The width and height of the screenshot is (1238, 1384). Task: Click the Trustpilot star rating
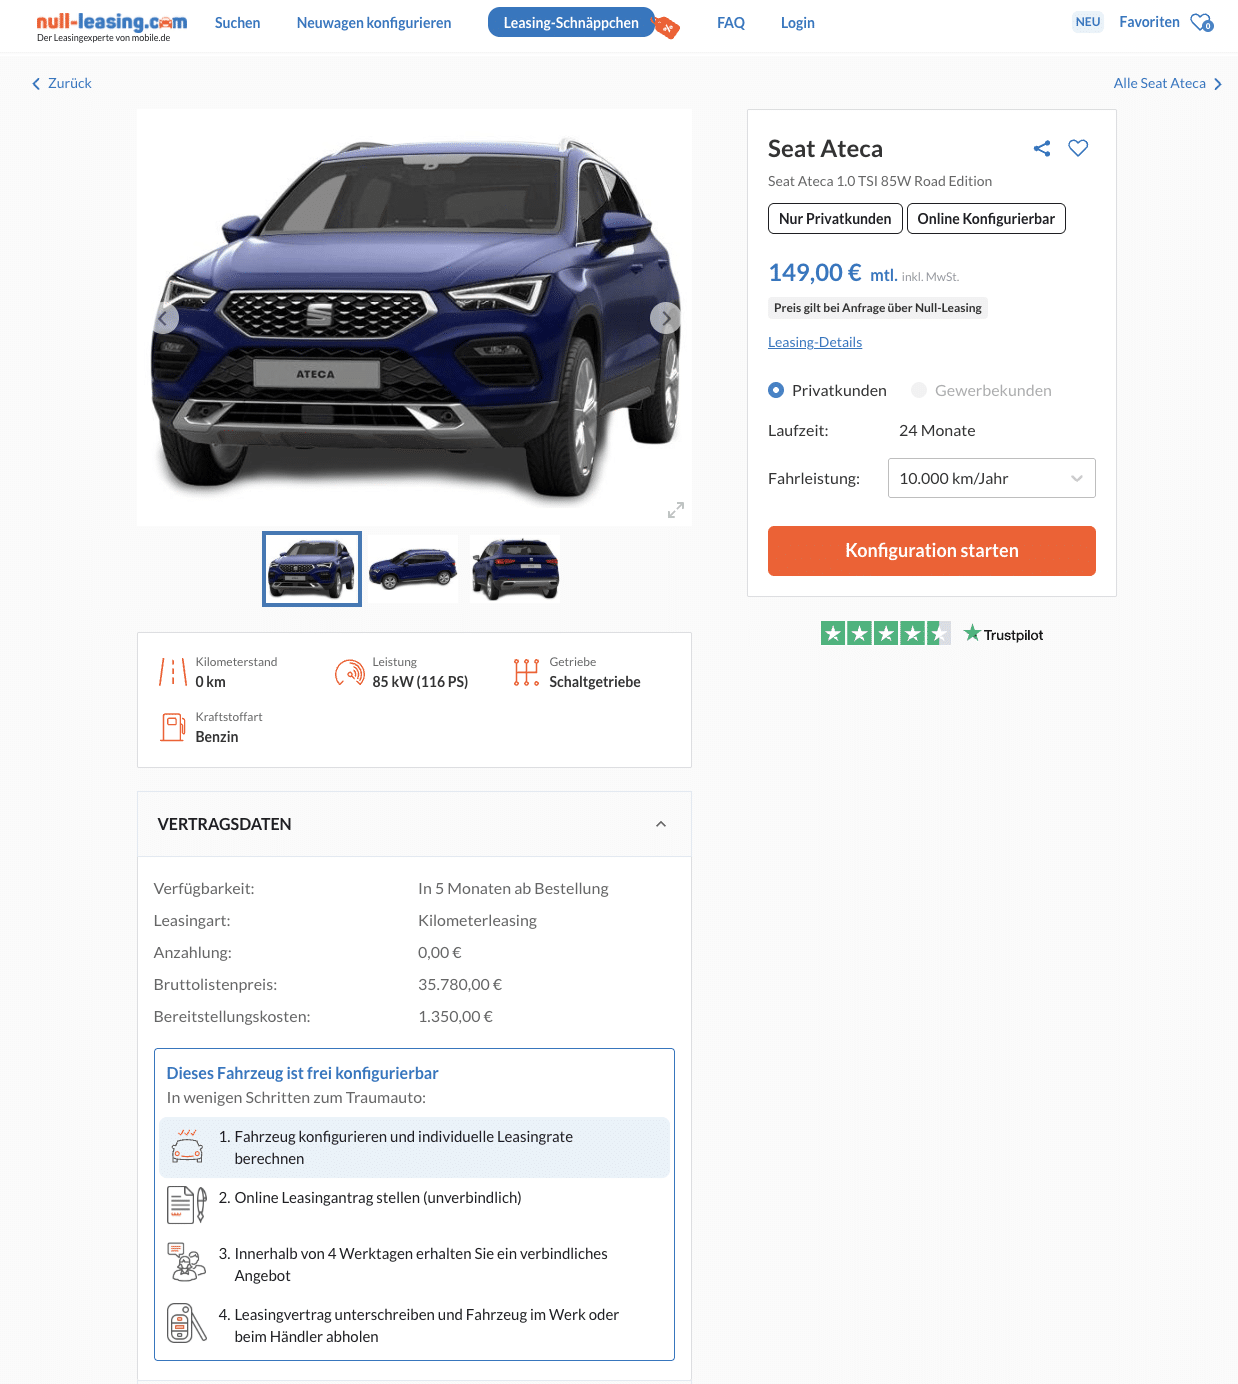[x=885, y=634]
